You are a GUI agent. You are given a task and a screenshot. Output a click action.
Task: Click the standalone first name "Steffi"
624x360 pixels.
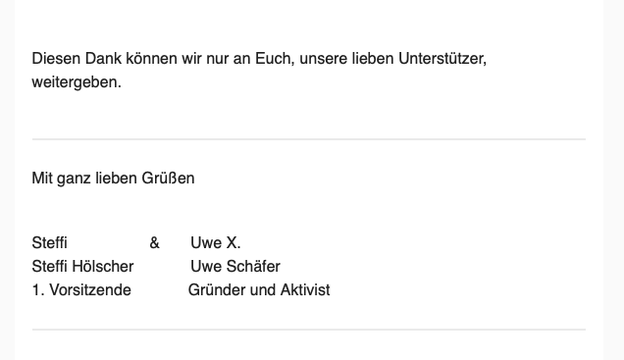tap(49, 243)
